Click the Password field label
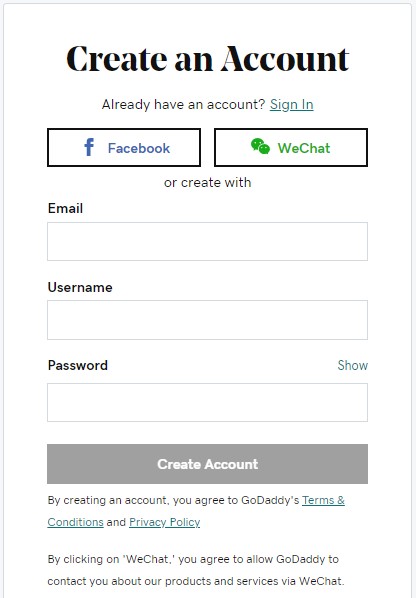Screen dimensions: 416x598 78,365
